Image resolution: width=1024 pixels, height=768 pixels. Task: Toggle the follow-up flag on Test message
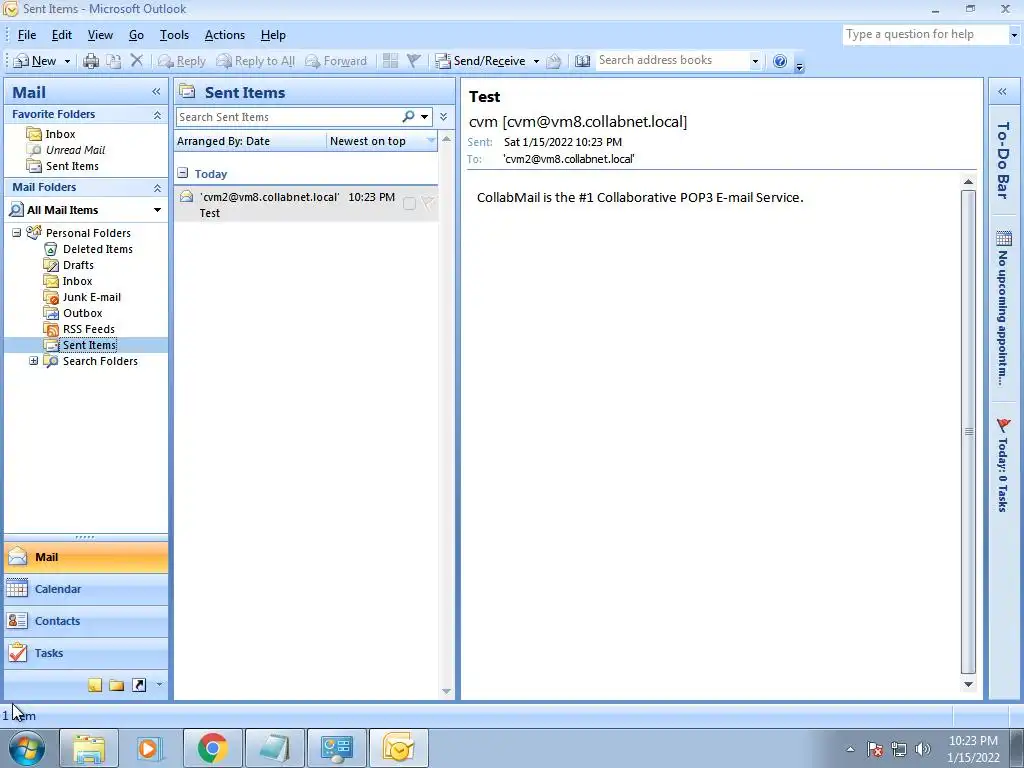[x=428, y=204]
